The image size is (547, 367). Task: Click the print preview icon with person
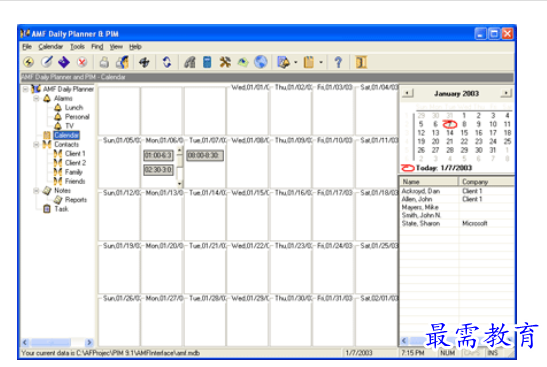122,62
